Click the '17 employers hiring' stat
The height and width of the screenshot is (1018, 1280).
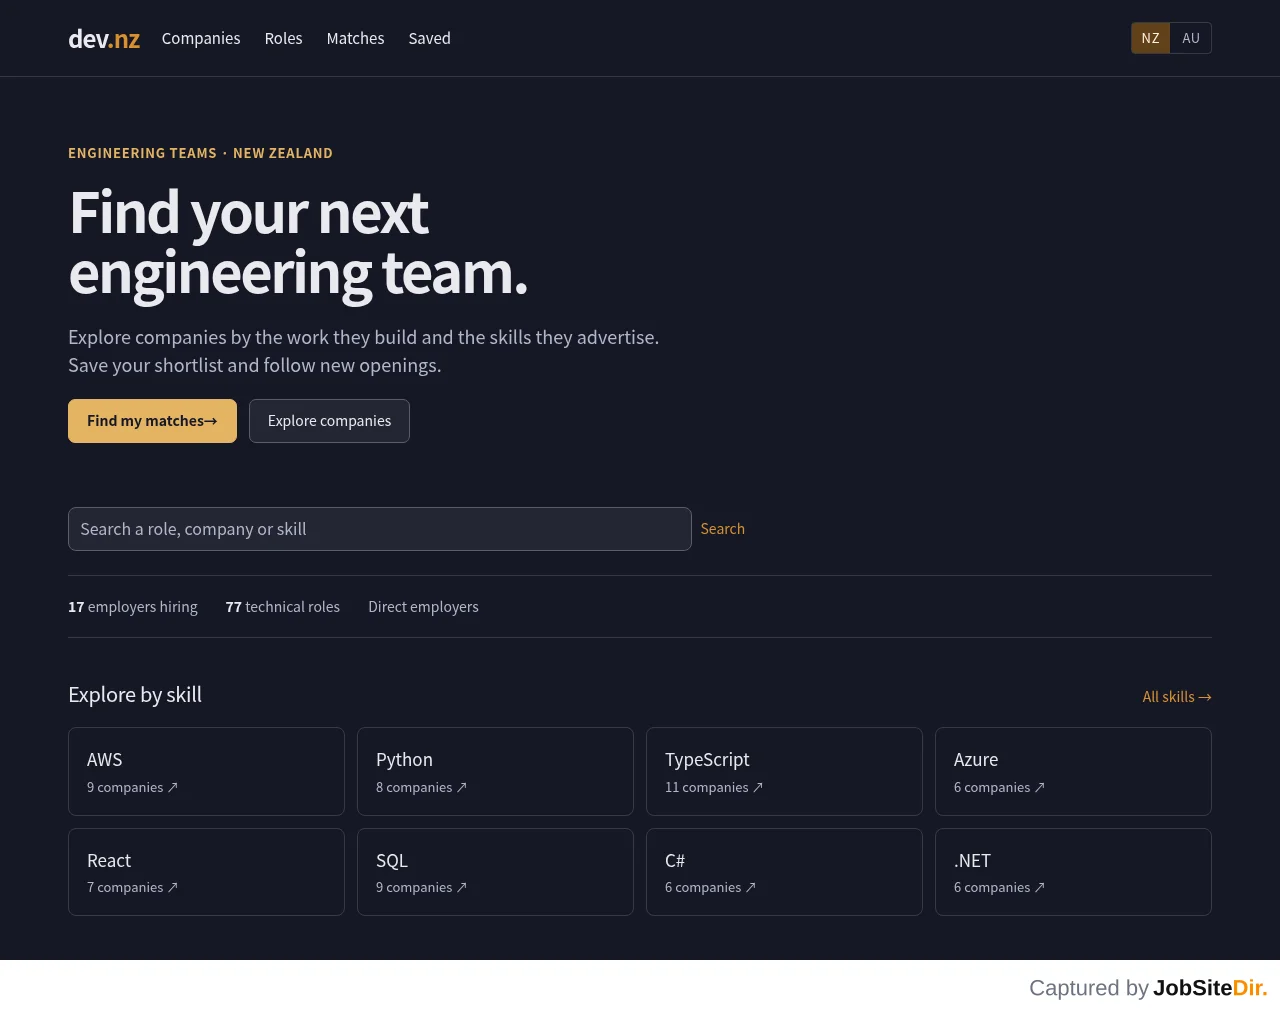[133, 607]
